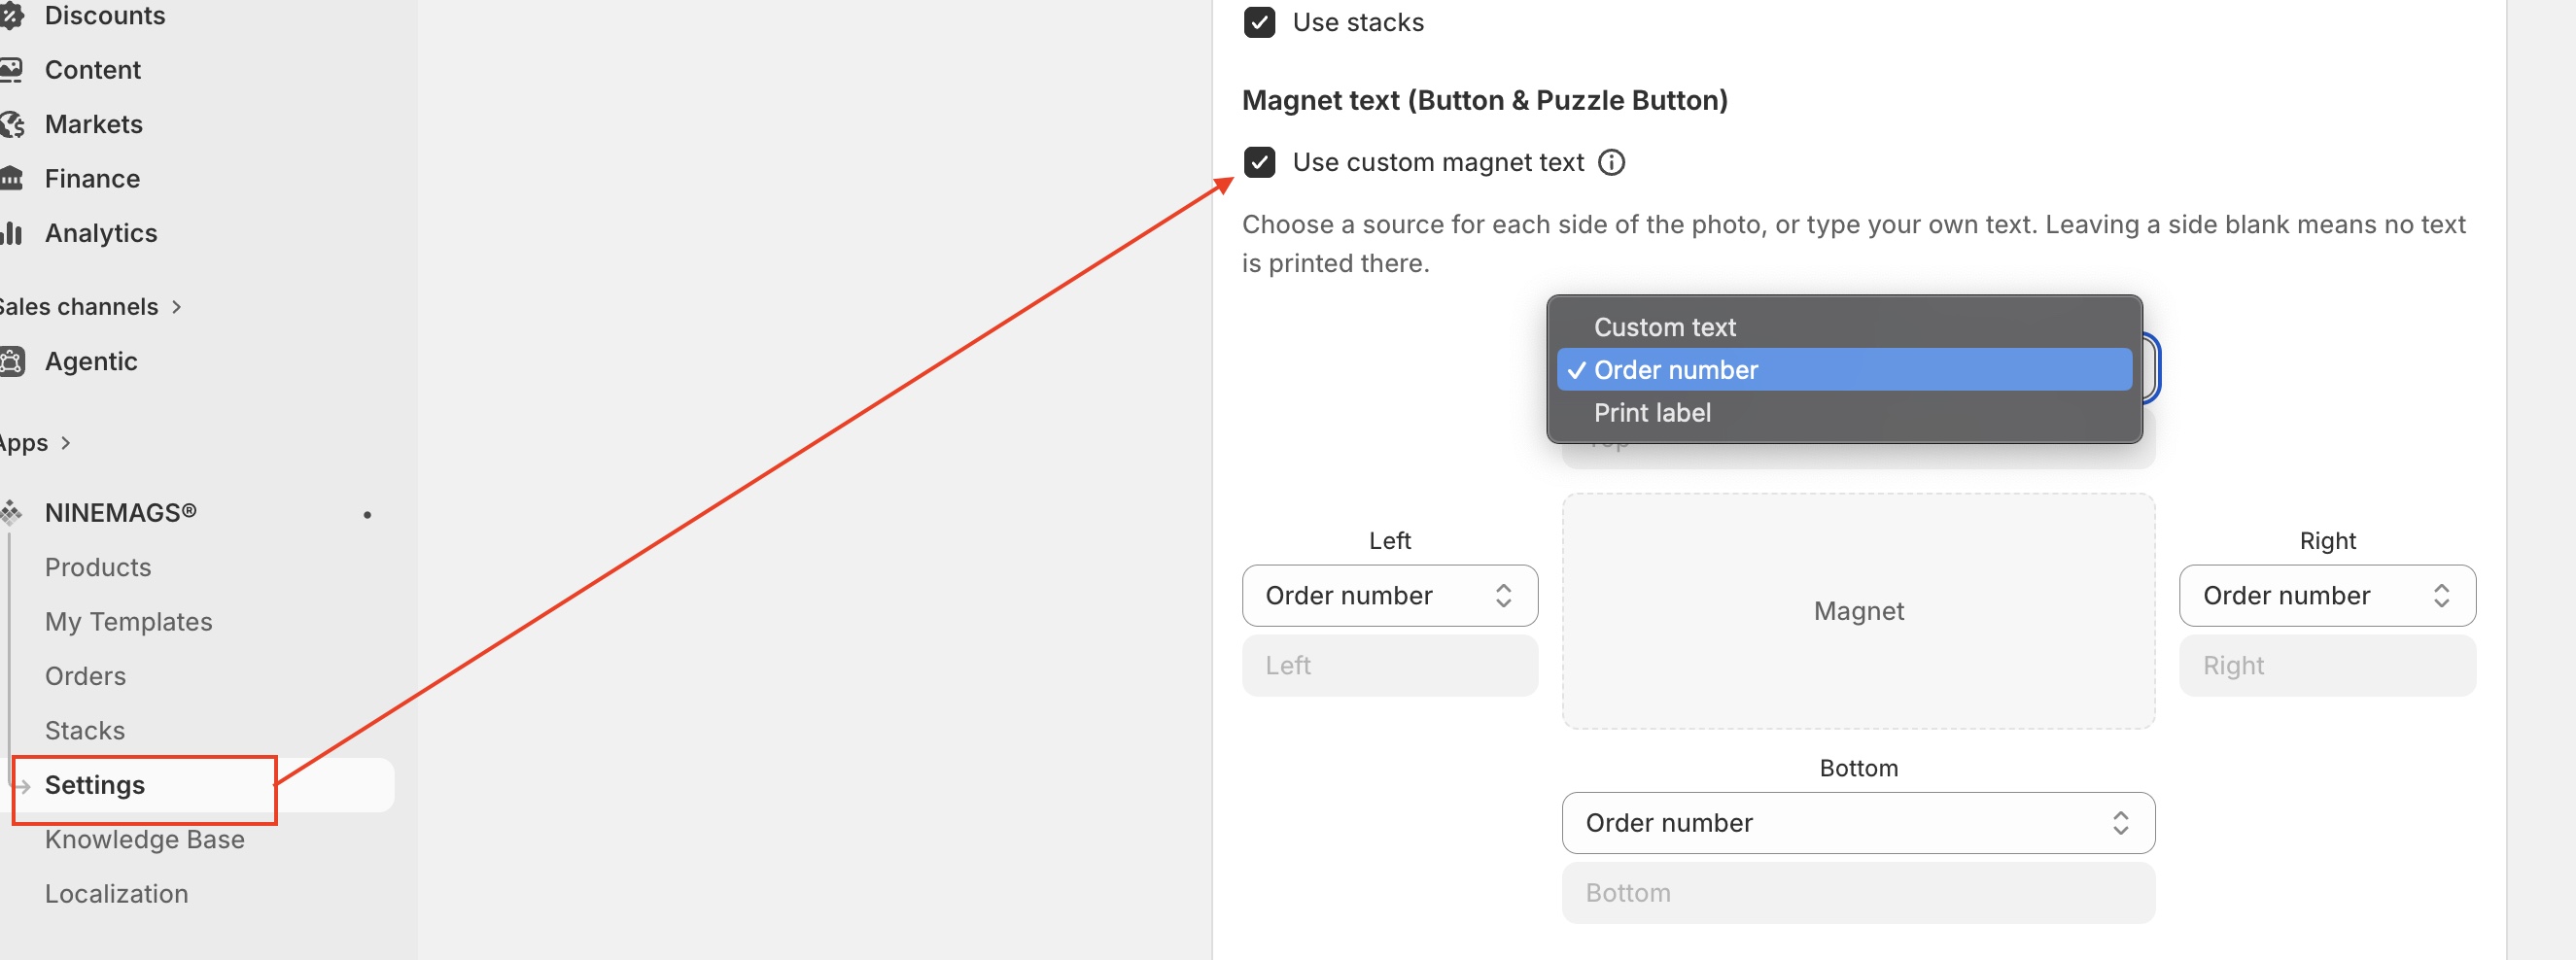Screen dimensions: 2576x960
Task: Click the info icon beside custom magnet text
Action: tap(1611, 162)
